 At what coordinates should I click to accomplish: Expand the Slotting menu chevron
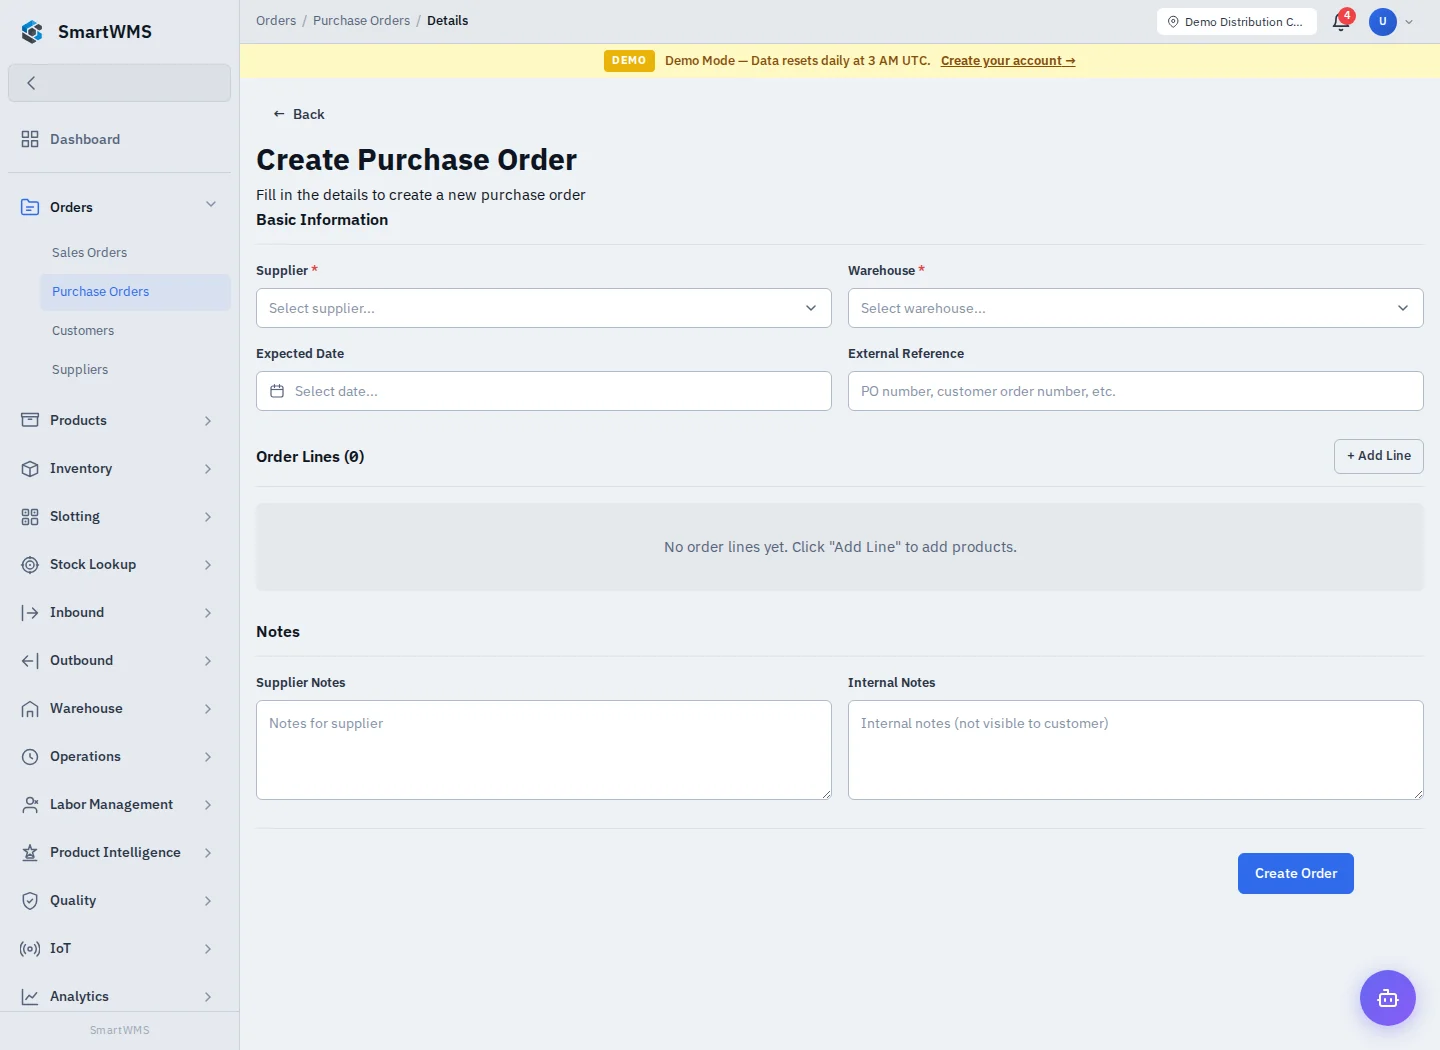[208, 517]
